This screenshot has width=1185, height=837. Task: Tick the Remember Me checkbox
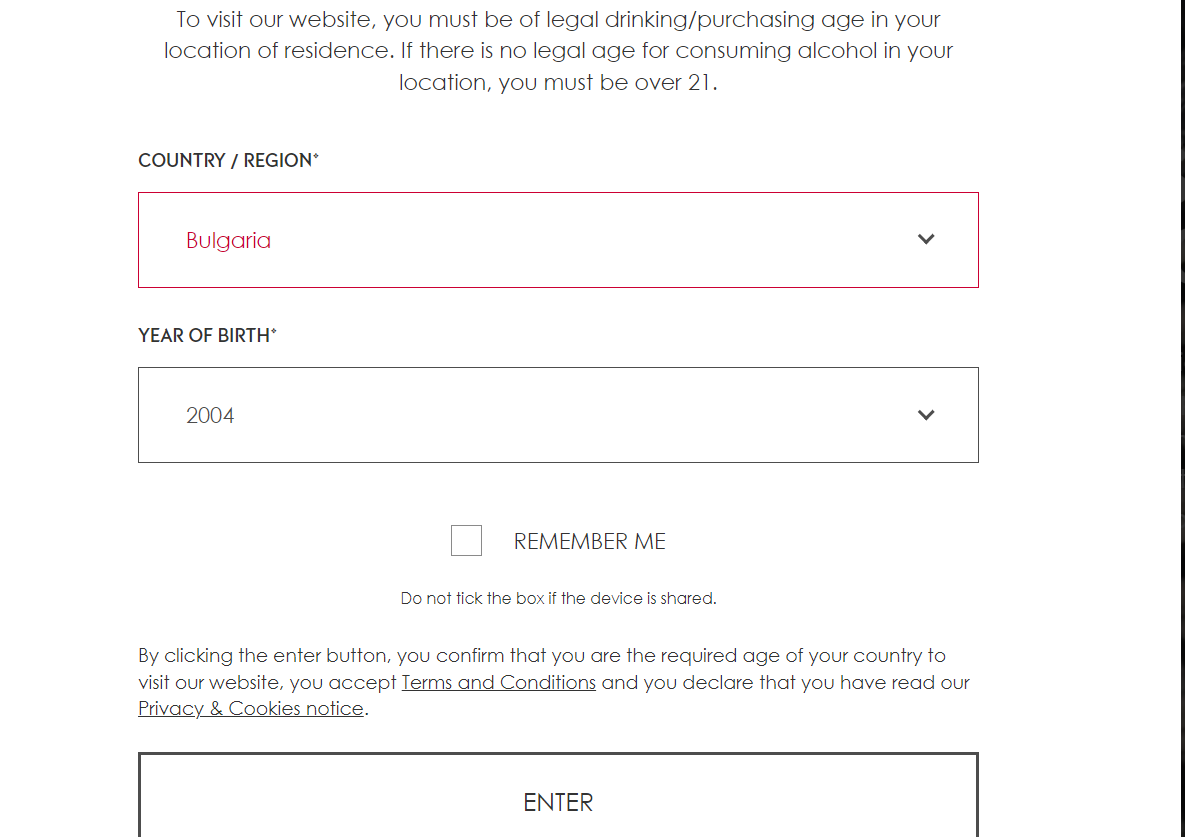click(x=466, y=541)
